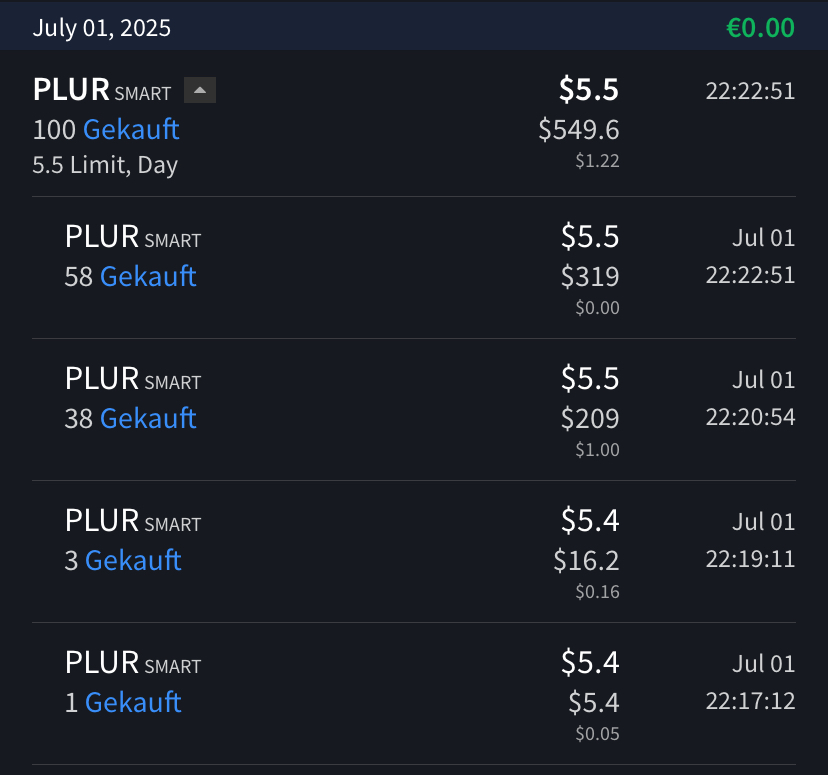Select the July 01, 2025 date header
This screenshot has width=828, height=775.
(x=100, y=27)
